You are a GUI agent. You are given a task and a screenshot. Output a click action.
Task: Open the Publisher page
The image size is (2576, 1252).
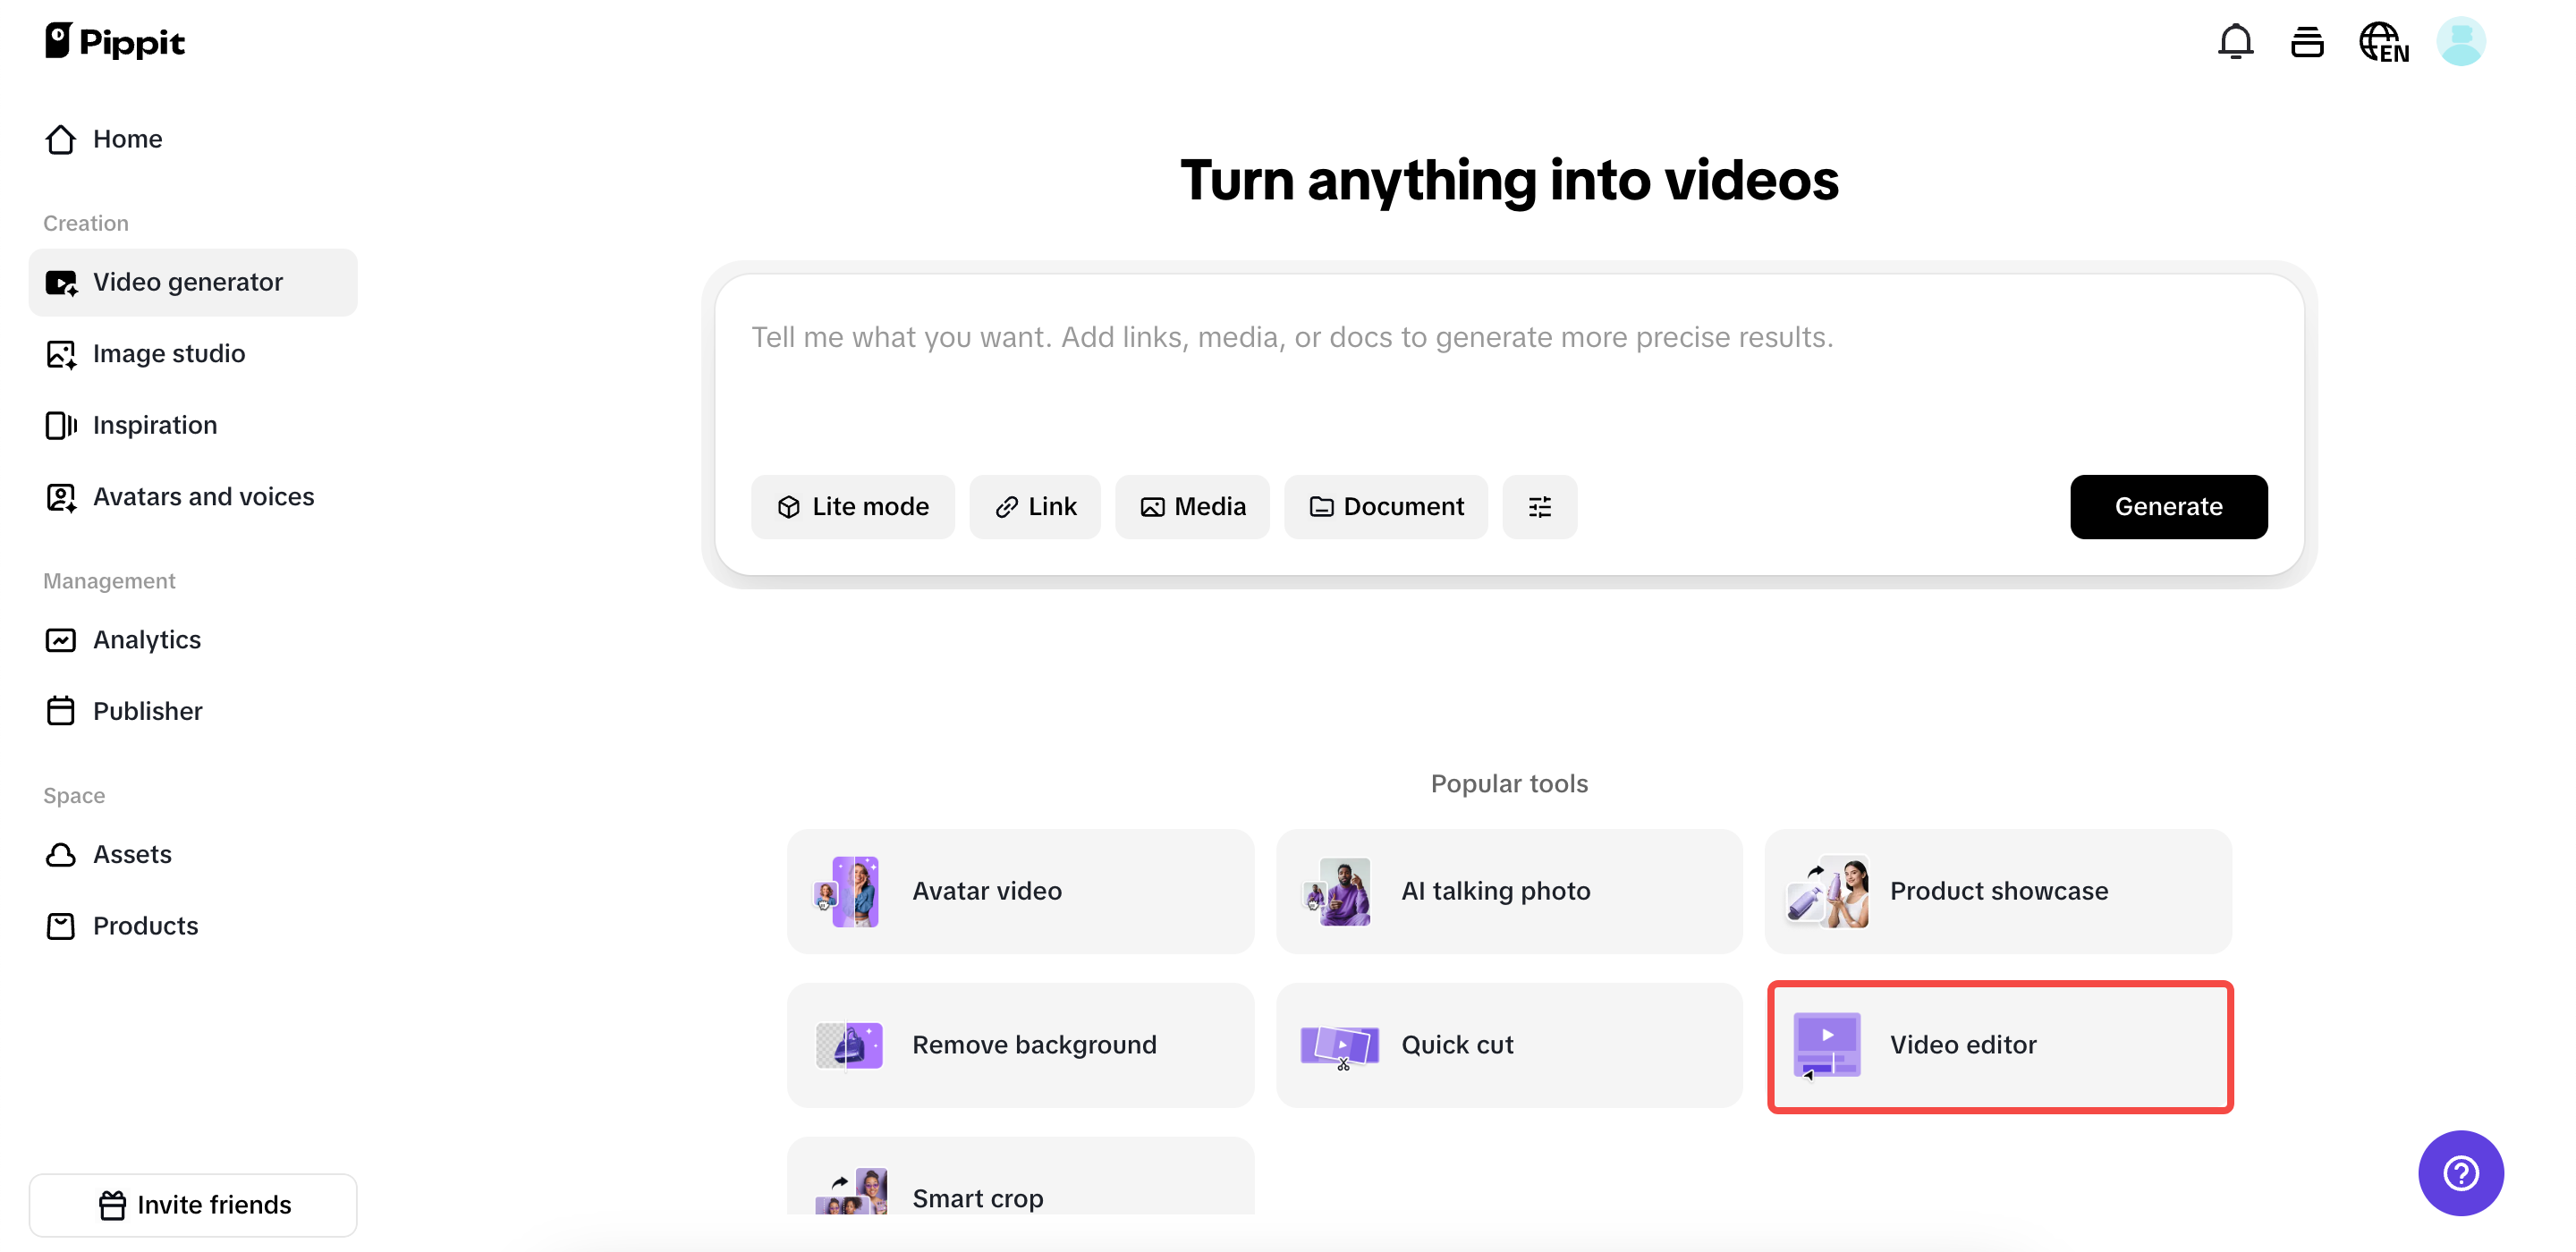[147, 711]
